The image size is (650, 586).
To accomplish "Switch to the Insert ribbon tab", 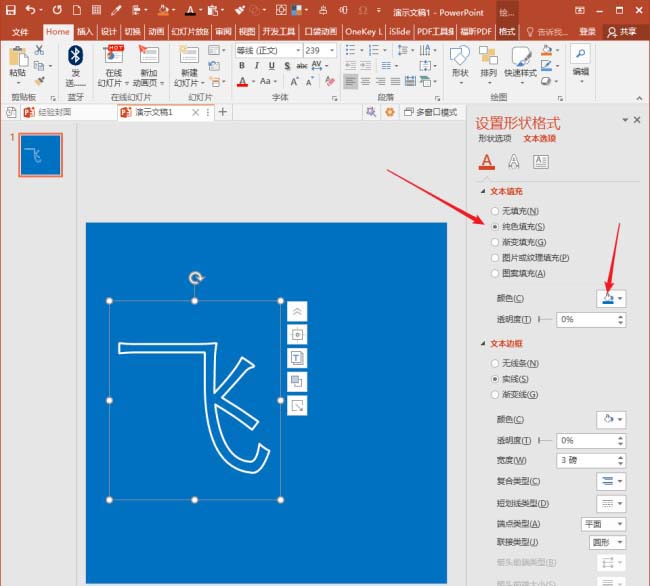I will (x=85, y=31).
